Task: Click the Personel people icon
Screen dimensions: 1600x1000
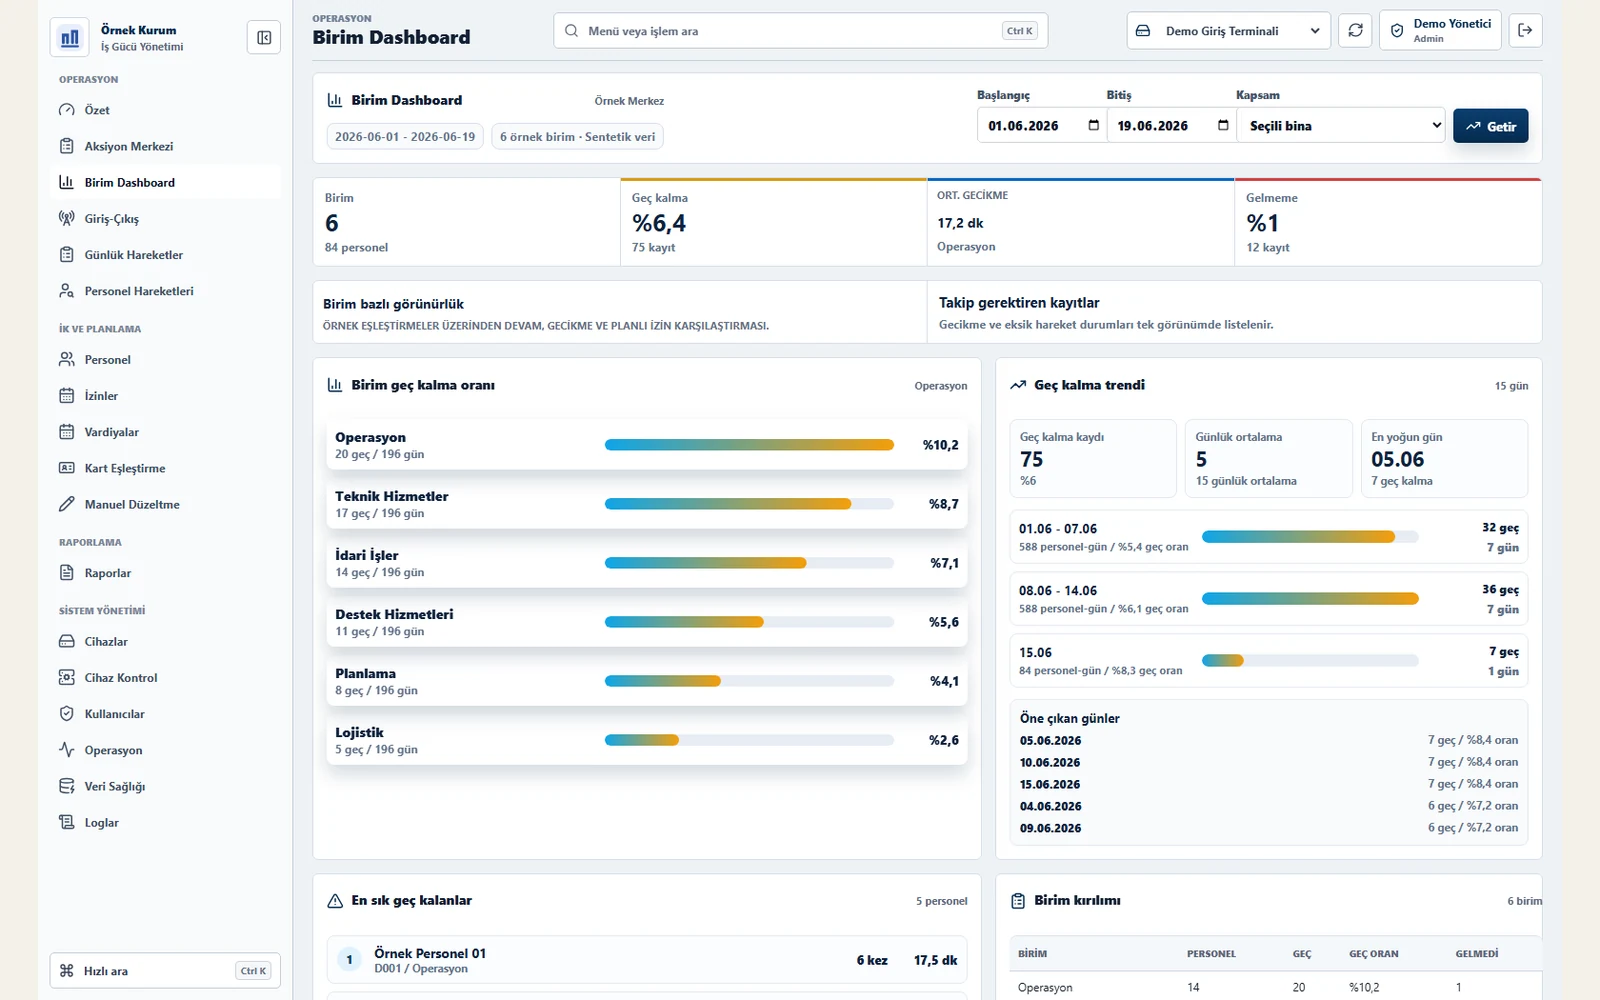Action: (67, 359)
